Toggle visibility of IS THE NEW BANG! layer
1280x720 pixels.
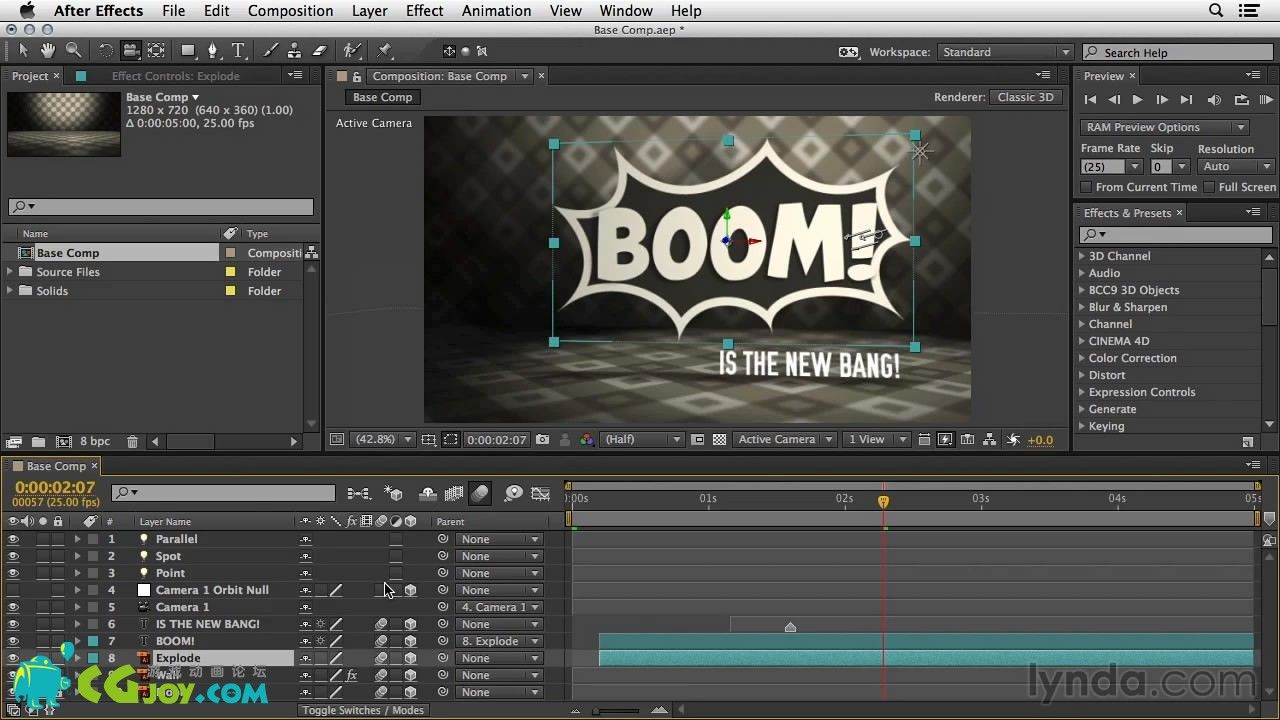pos(13,624)
